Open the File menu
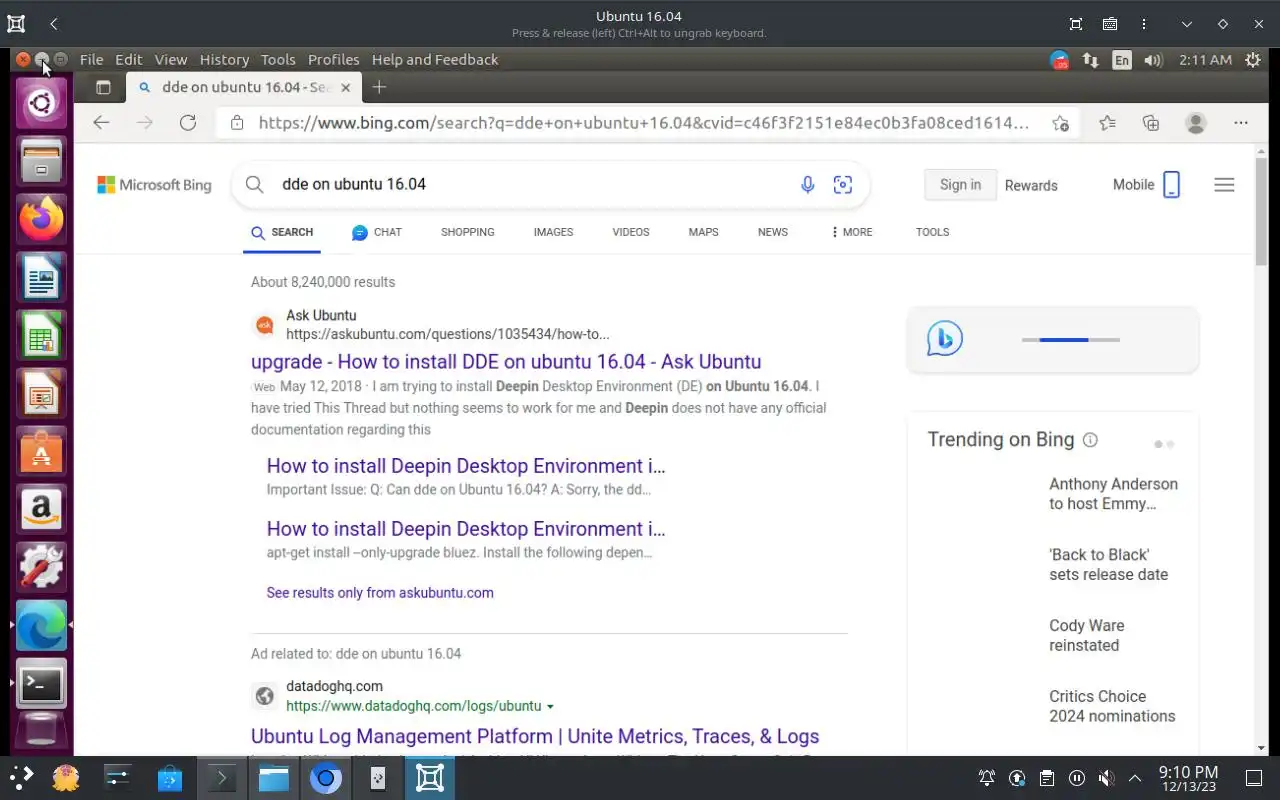 click(91, 60)
